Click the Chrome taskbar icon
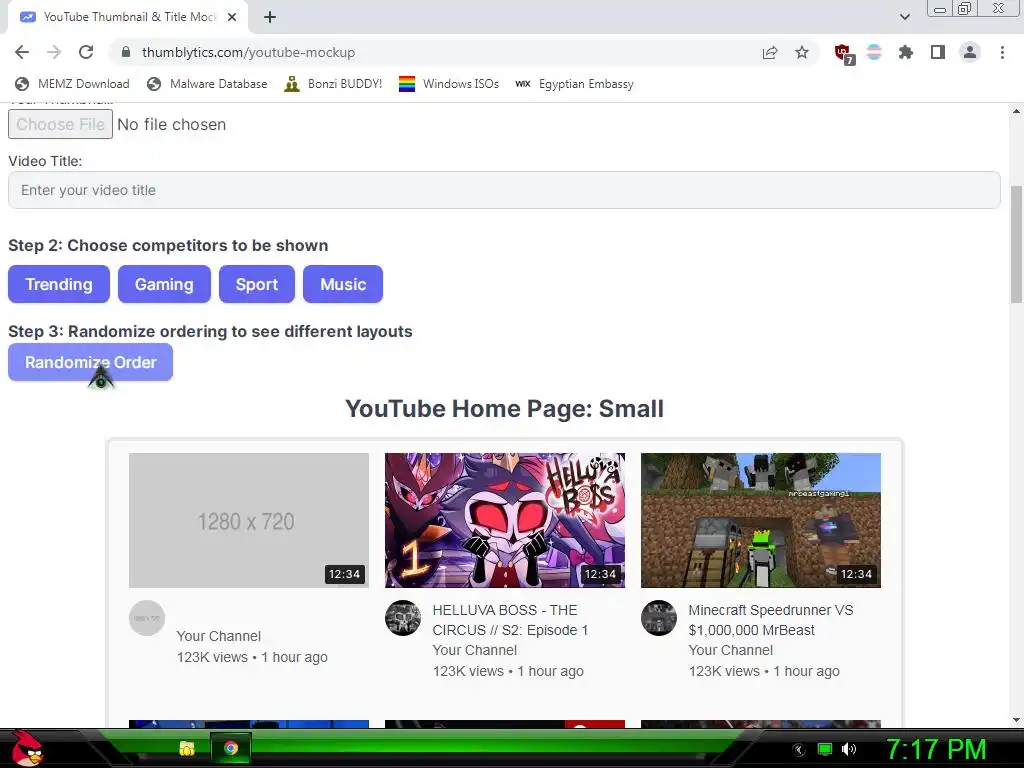This screenshot has width=1024, height=768. click(231, 748)
